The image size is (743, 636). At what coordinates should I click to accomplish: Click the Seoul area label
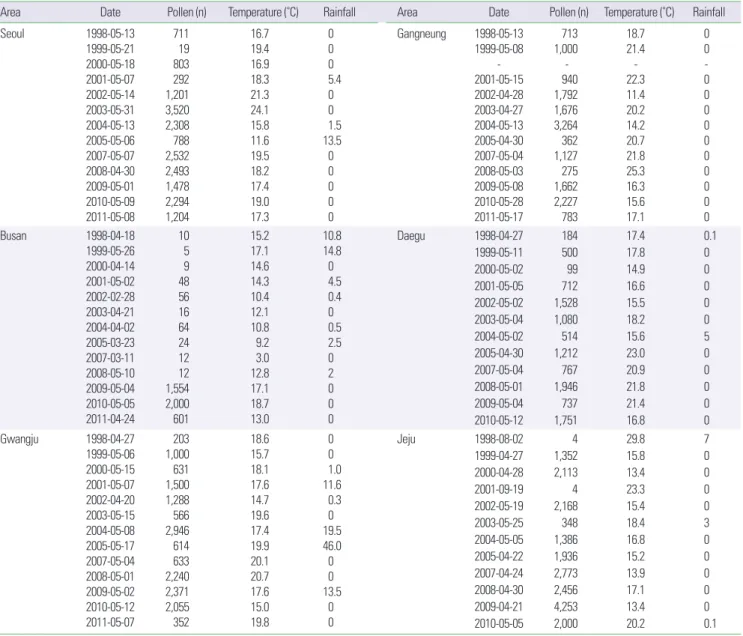pos(12,34)
